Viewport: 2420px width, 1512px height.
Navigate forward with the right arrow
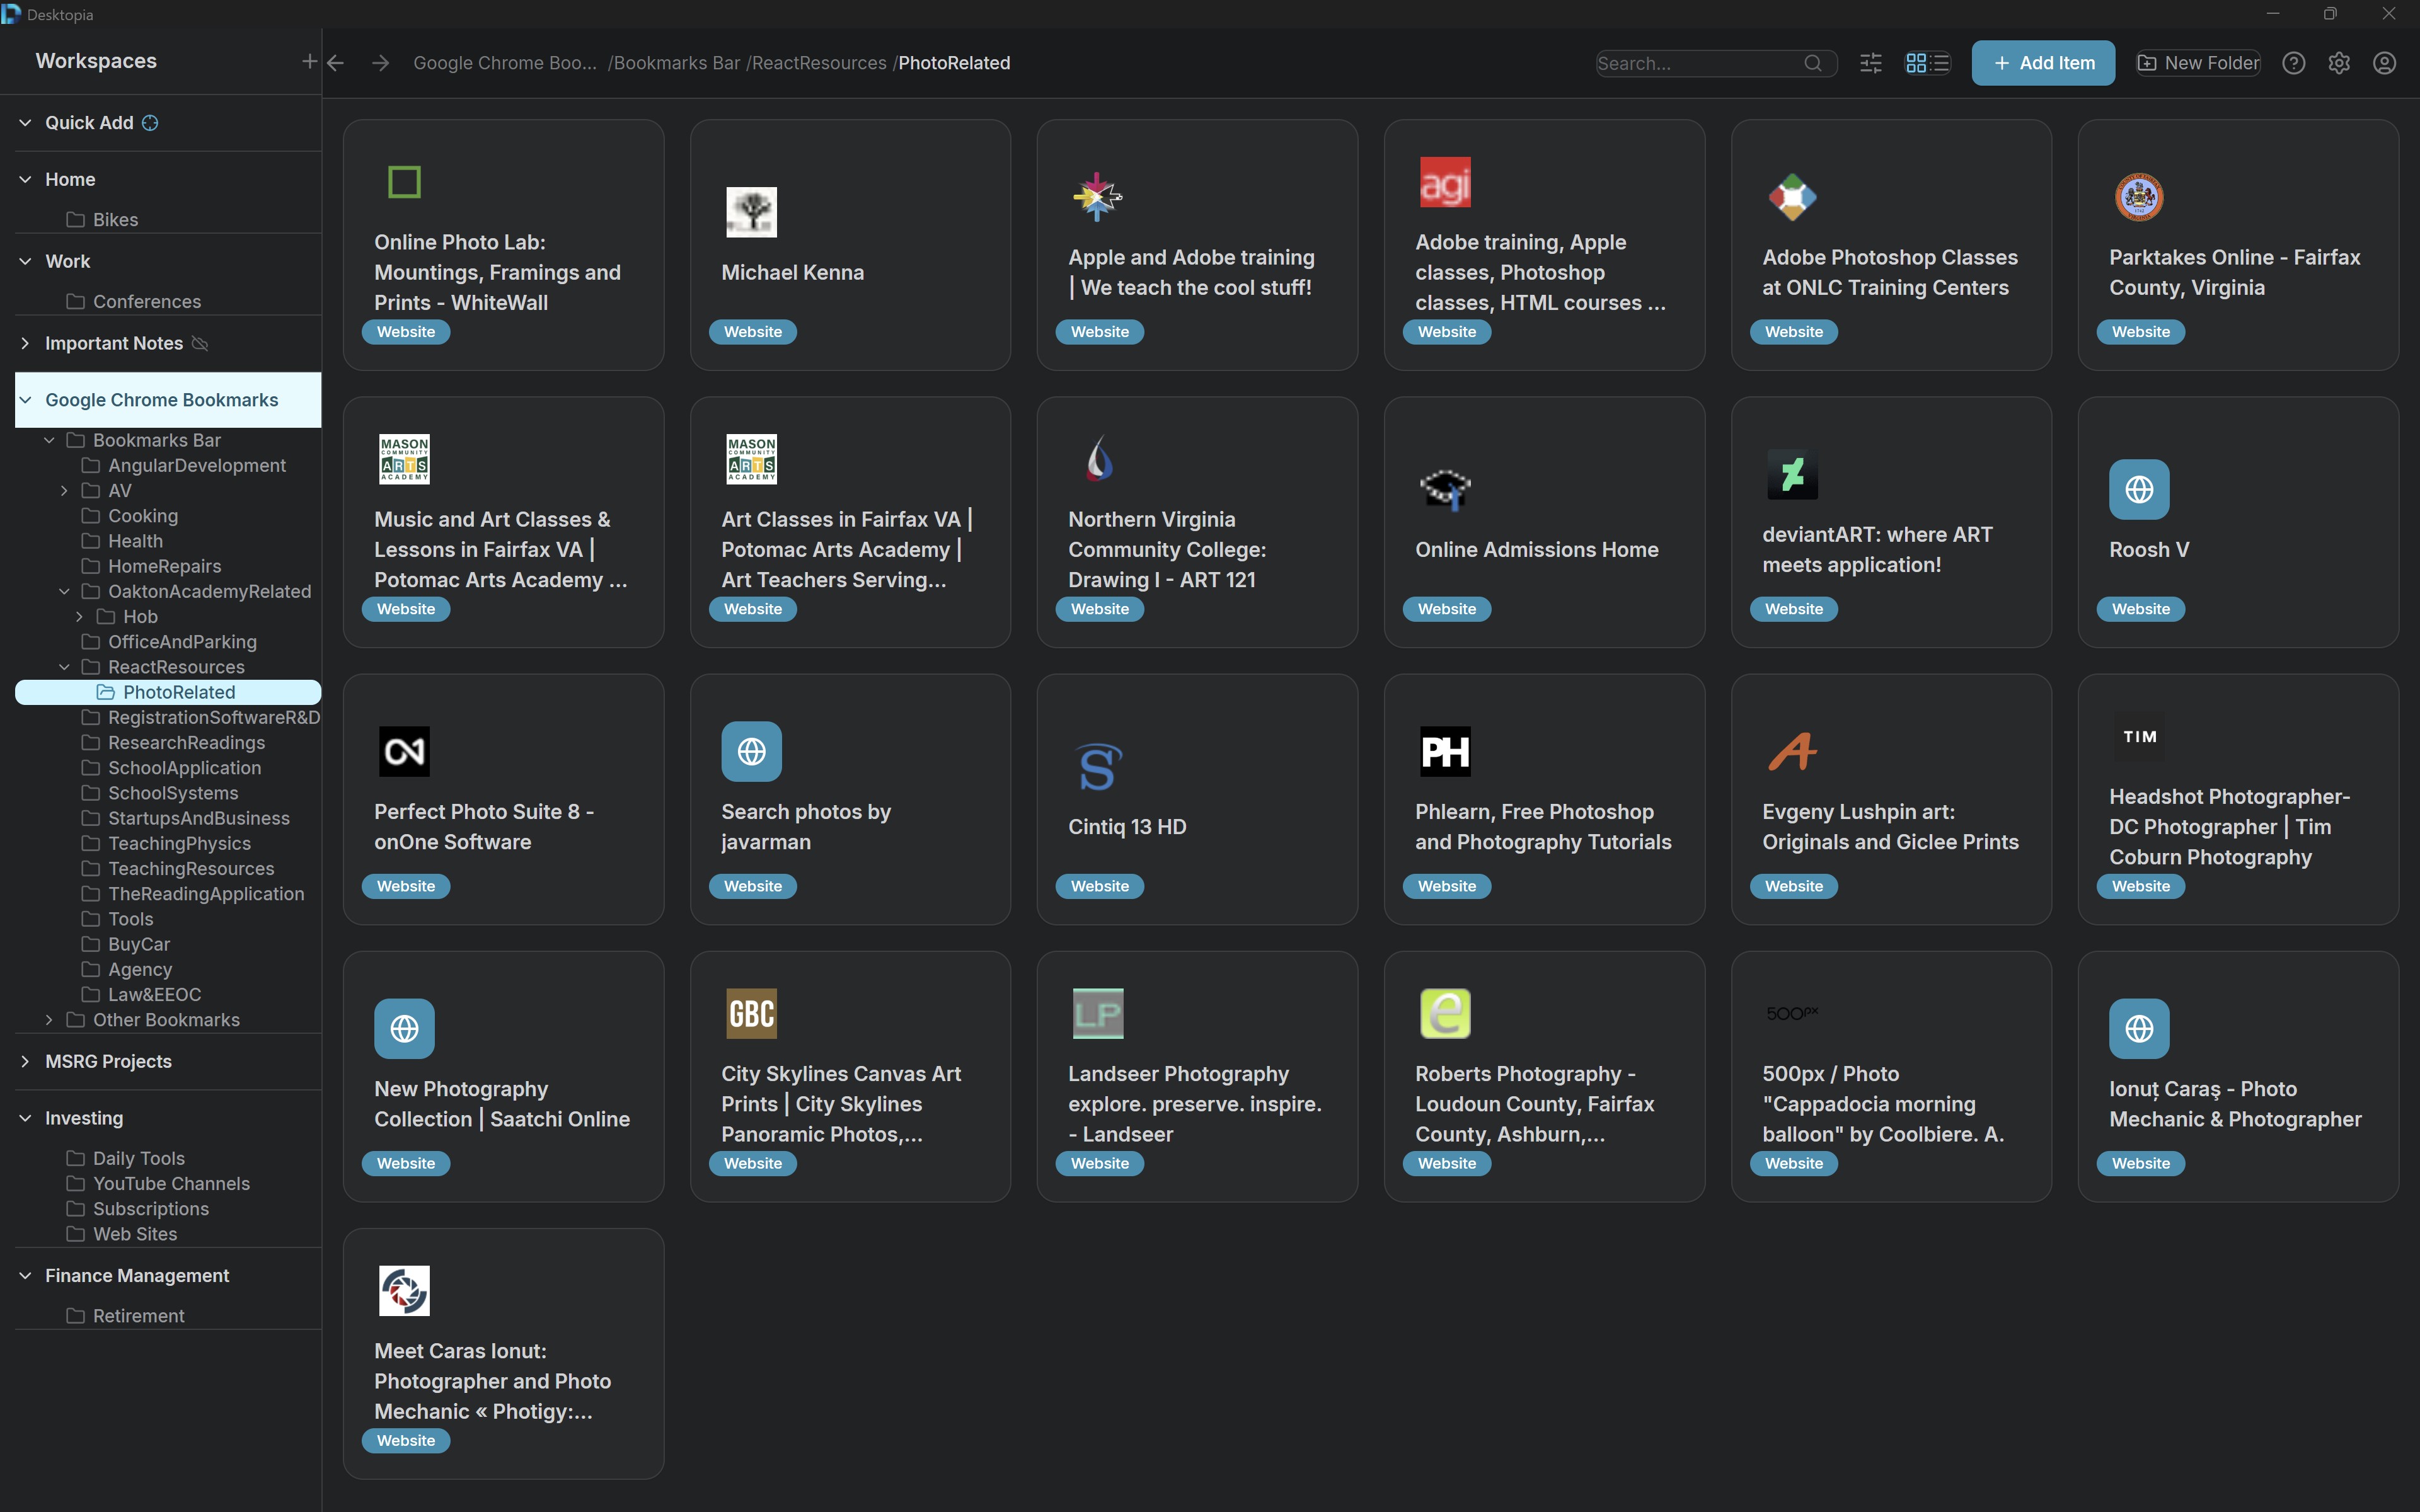point(380,63)
